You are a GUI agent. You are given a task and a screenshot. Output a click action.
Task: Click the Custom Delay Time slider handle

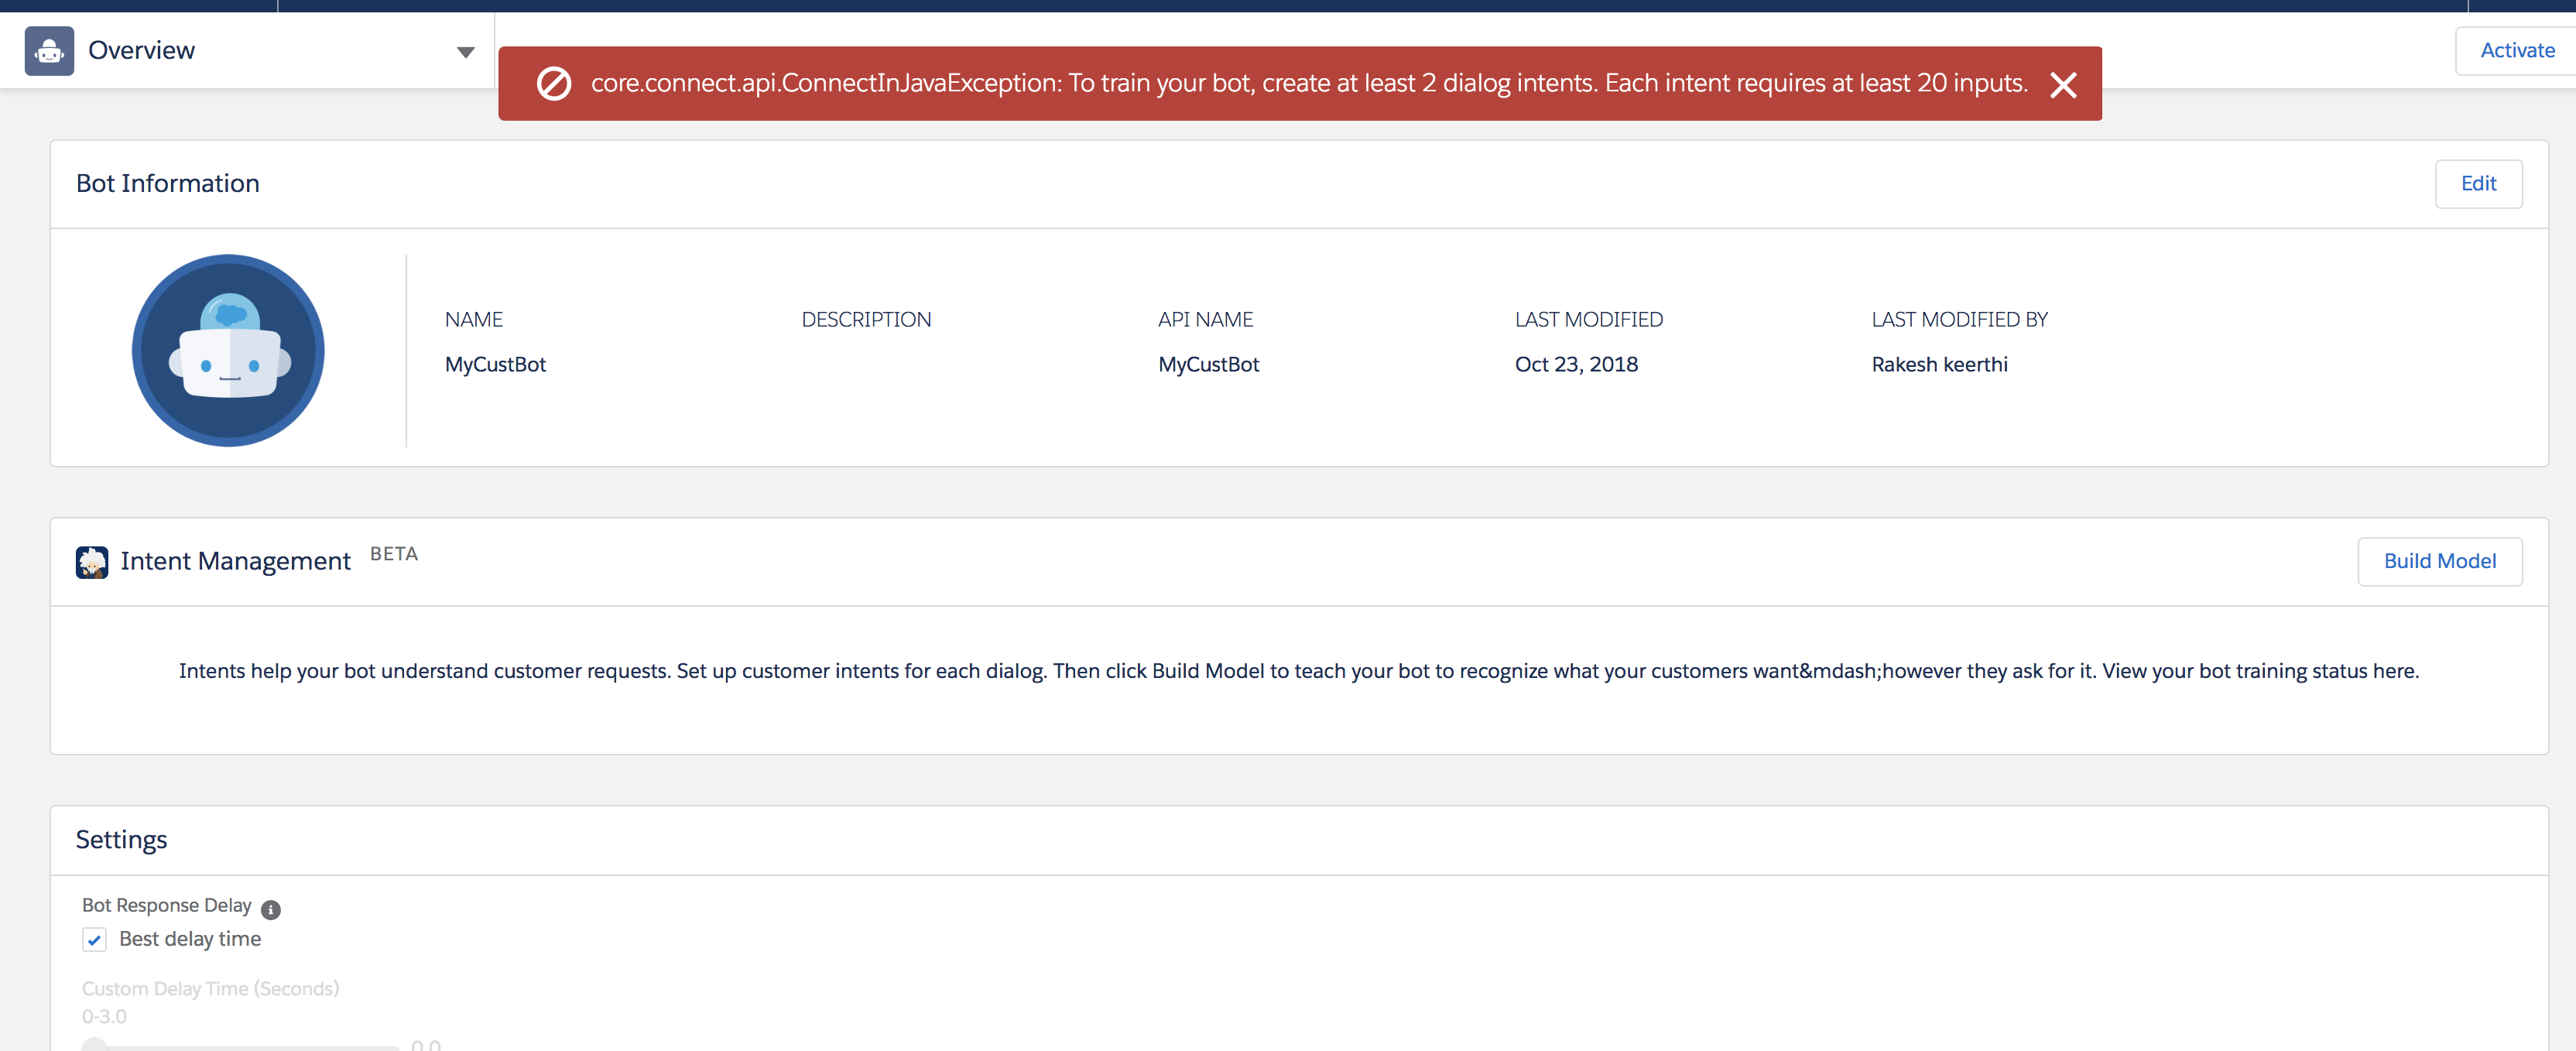[x=95, y=1045]
